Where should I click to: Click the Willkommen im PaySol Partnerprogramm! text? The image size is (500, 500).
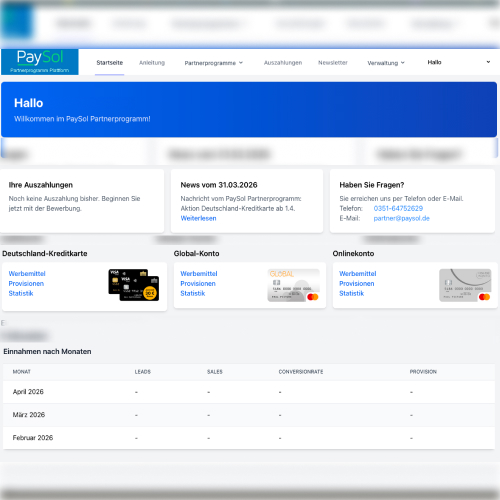82,119
